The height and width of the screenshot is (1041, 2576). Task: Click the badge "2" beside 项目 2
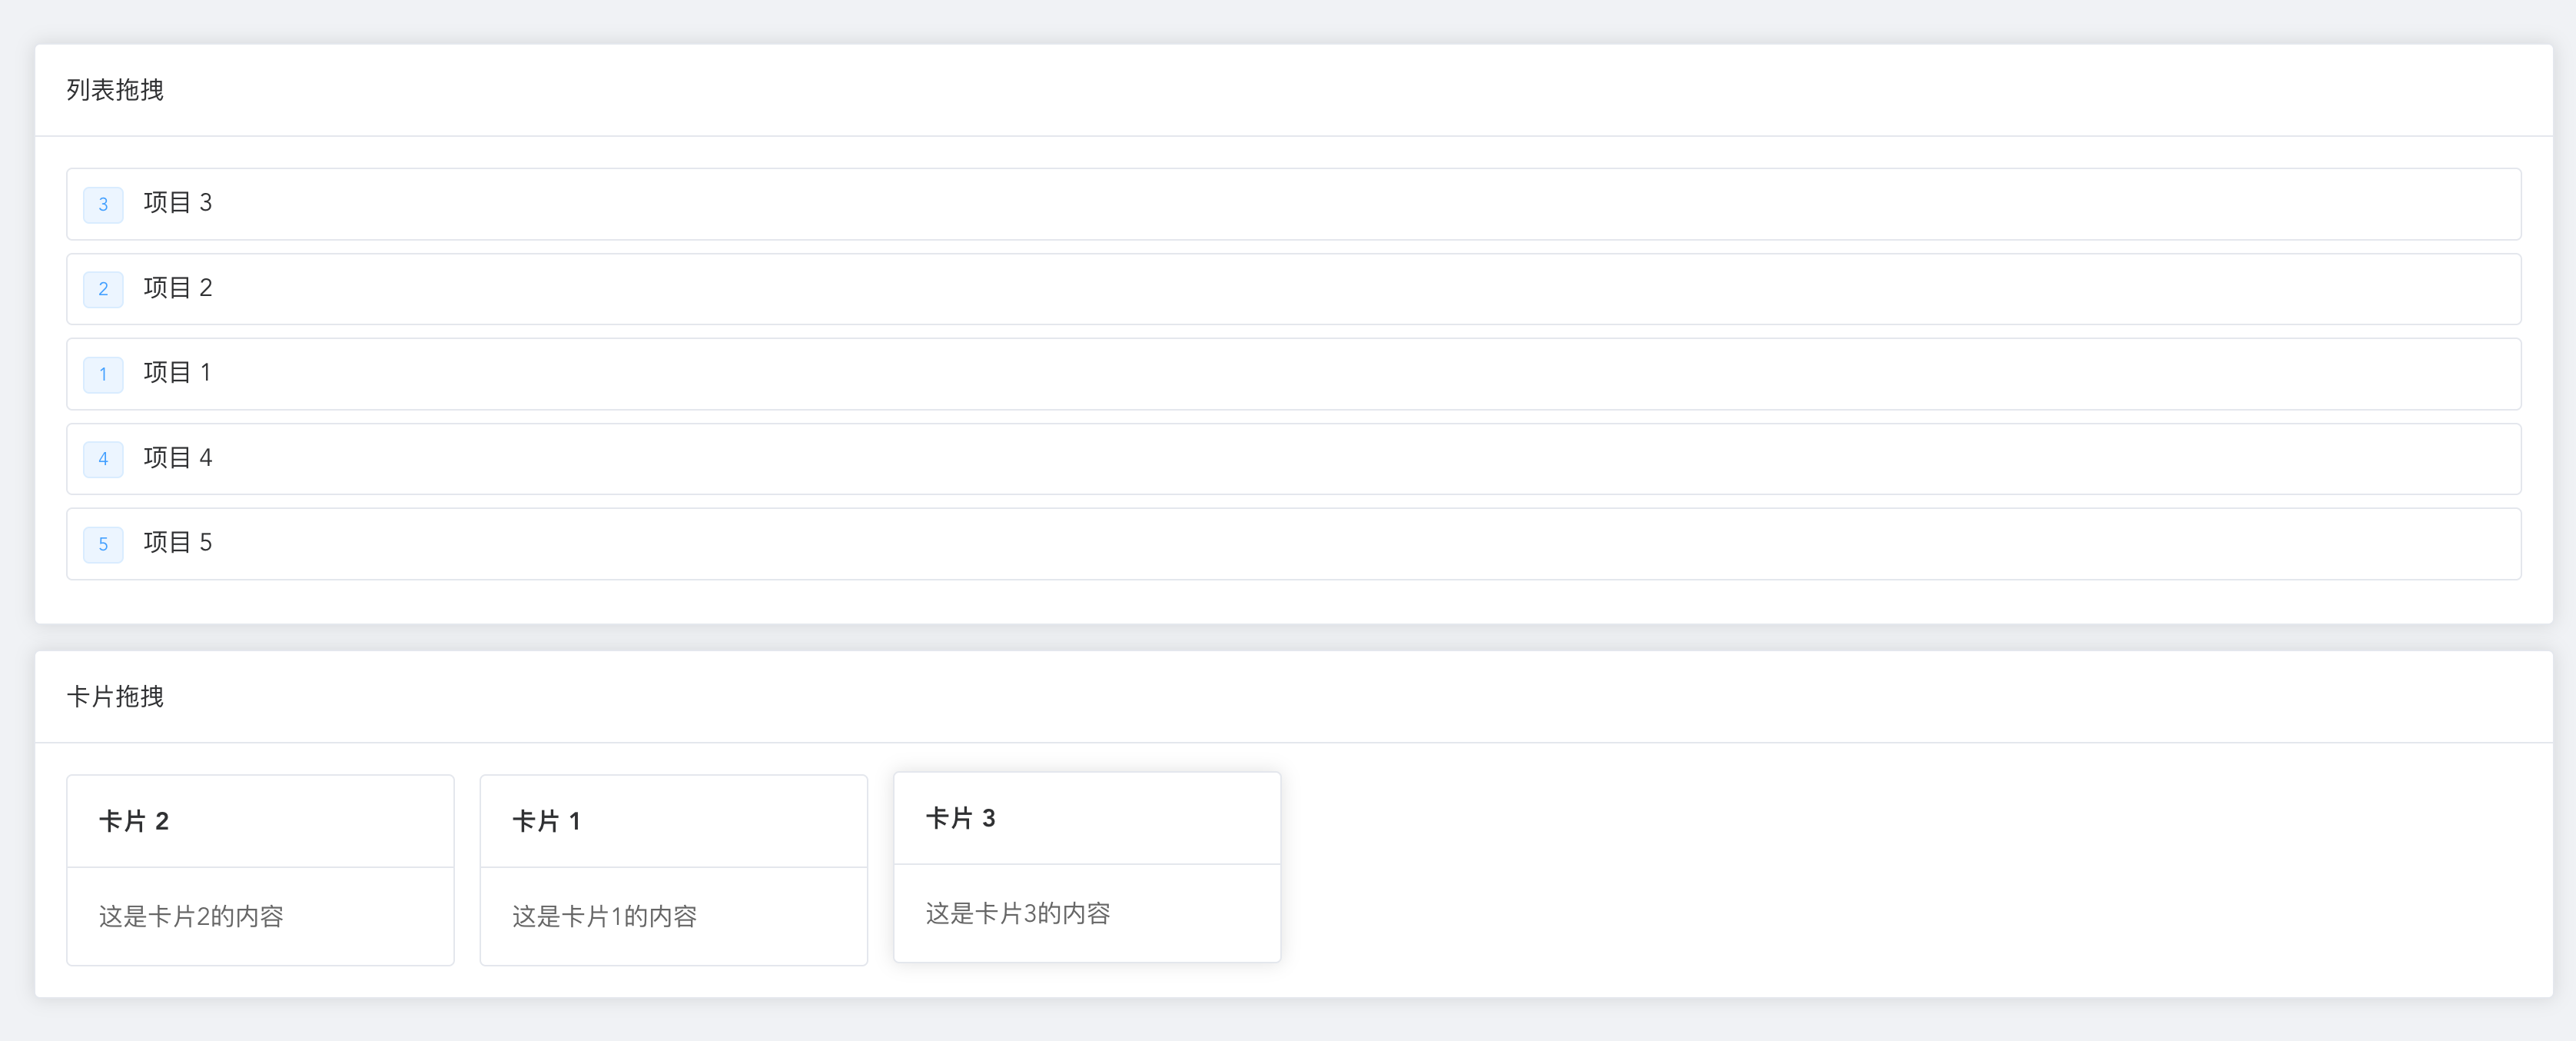click(103, 289)
